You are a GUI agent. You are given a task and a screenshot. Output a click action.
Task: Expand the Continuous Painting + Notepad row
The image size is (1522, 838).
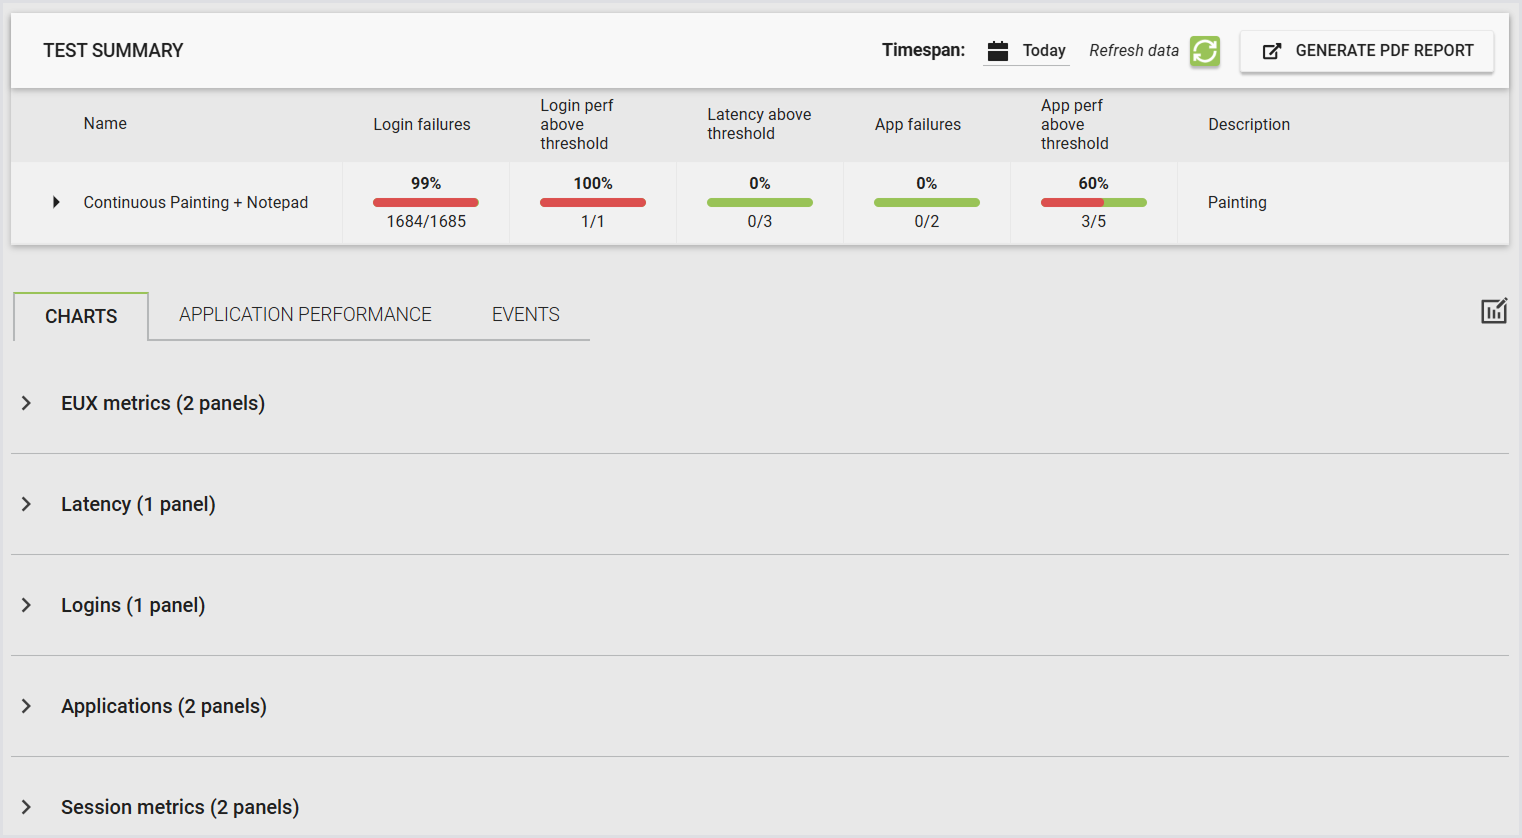coord(56,202)
